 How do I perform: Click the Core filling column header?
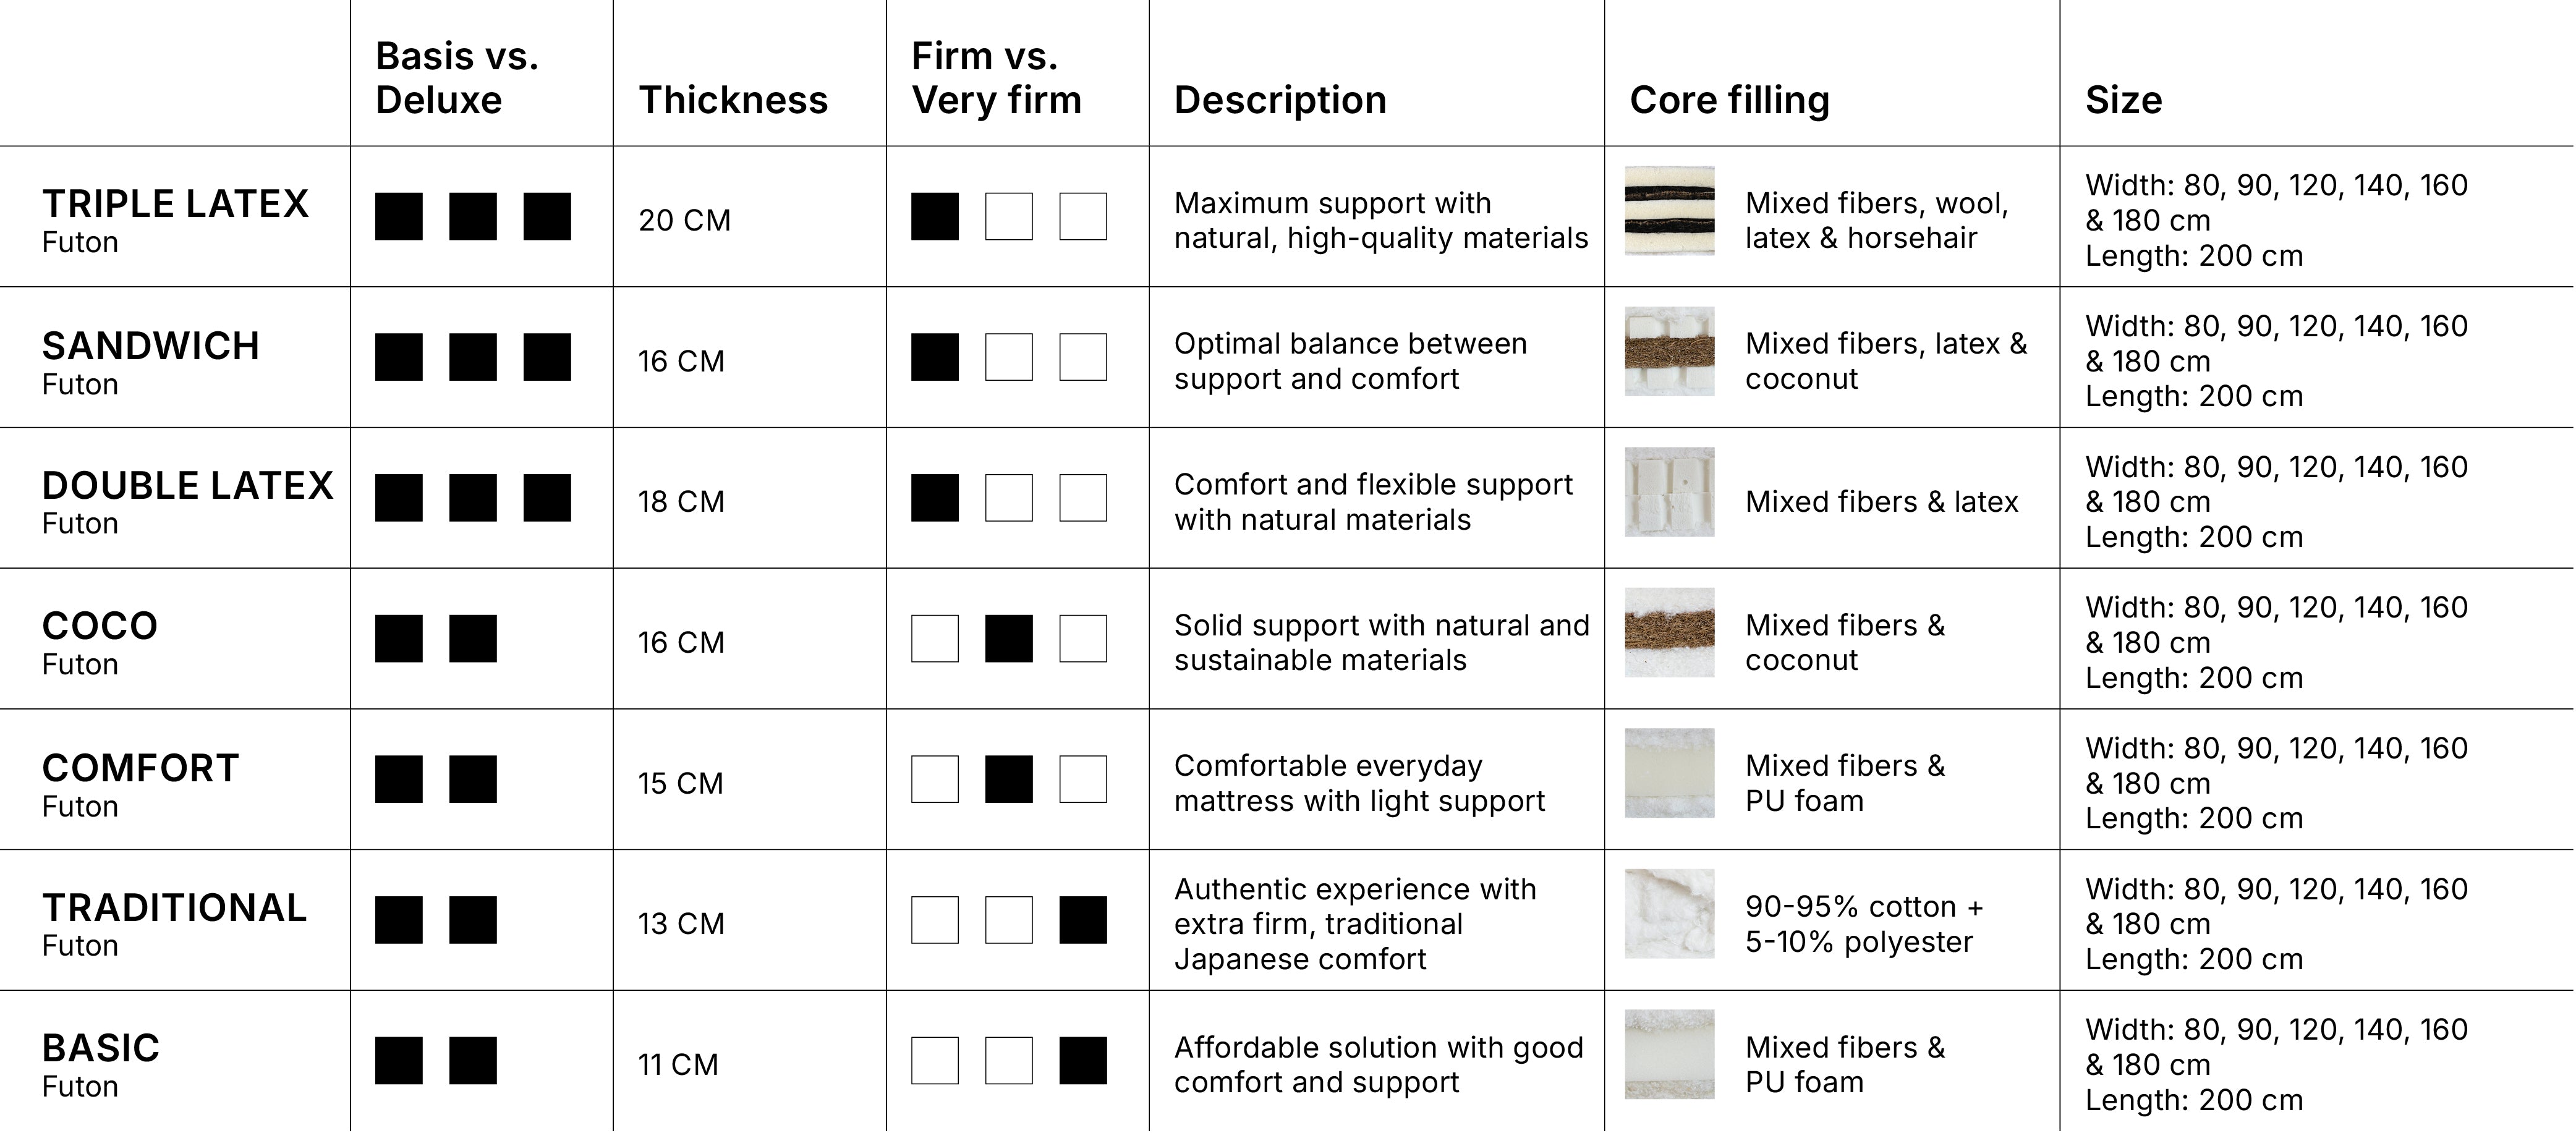pyautogui.click(x=1729, y=100)
